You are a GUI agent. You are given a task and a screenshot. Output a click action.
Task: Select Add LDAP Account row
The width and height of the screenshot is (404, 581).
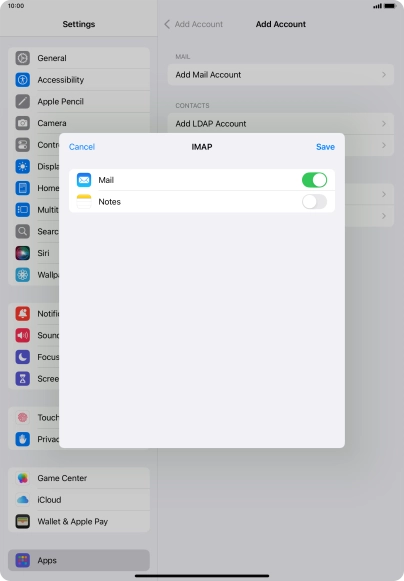pyautogui.click(x=281, y=124)
